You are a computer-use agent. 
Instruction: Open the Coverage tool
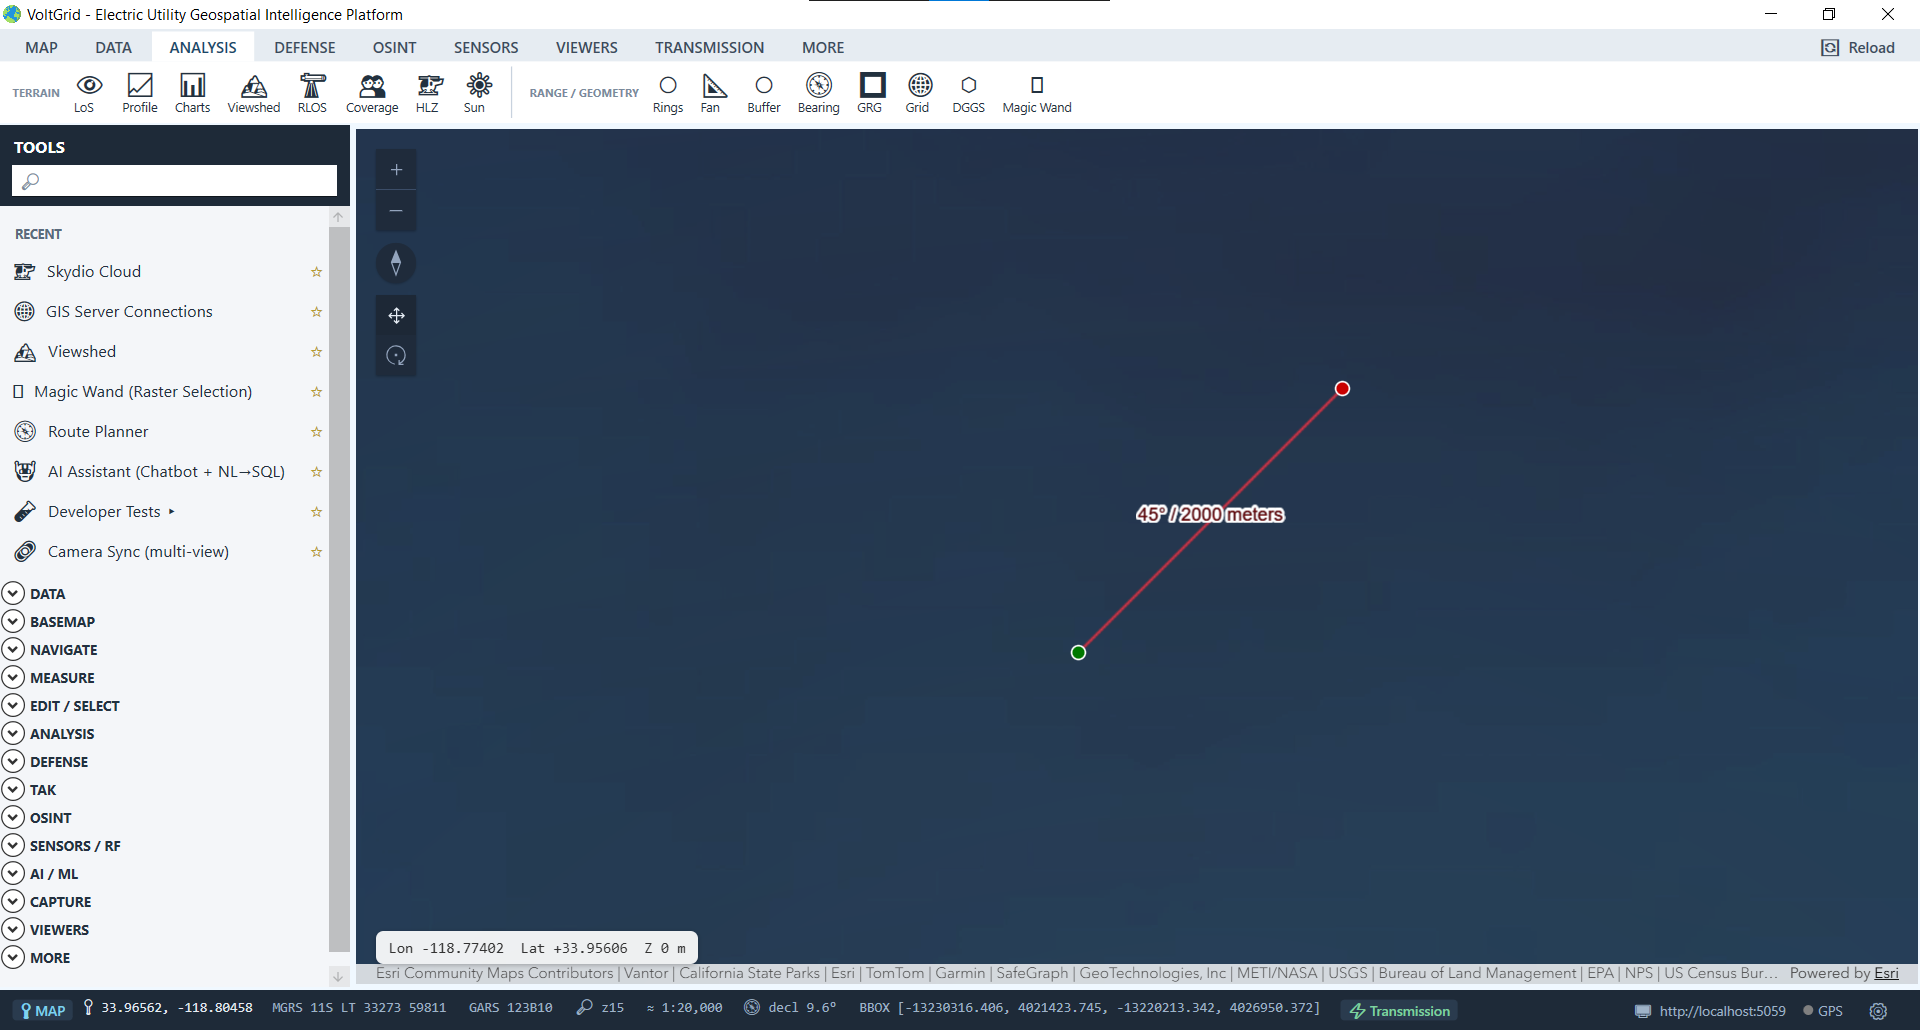tap(372, 93)
